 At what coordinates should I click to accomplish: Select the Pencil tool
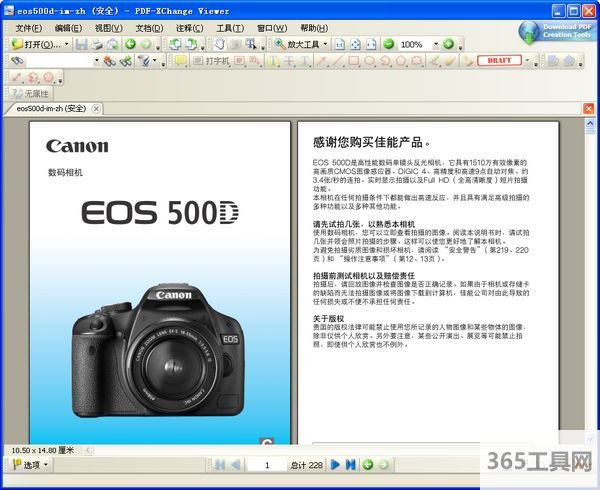[434, 61]
